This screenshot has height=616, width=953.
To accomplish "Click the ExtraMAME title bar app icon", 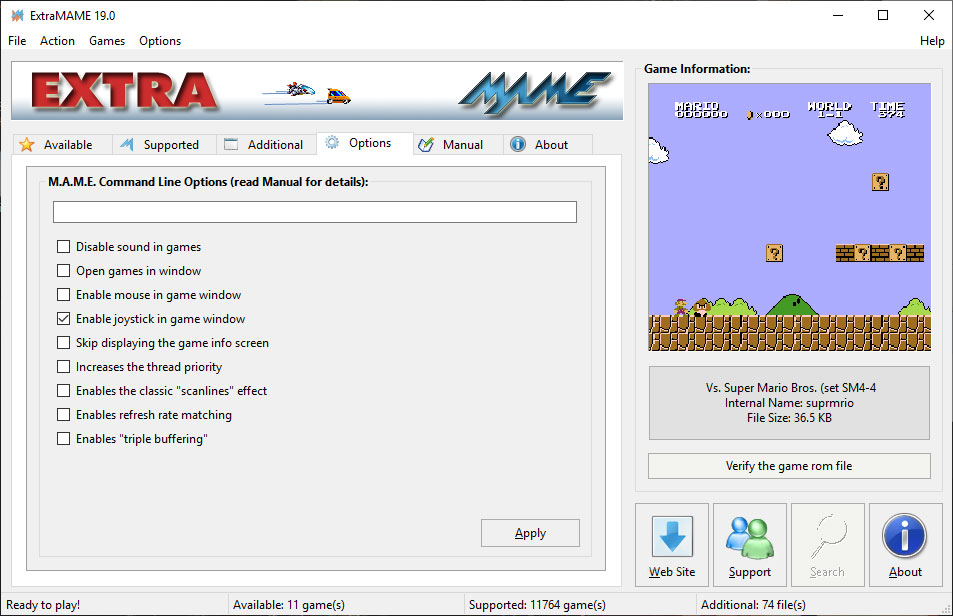I will point(17,15).
